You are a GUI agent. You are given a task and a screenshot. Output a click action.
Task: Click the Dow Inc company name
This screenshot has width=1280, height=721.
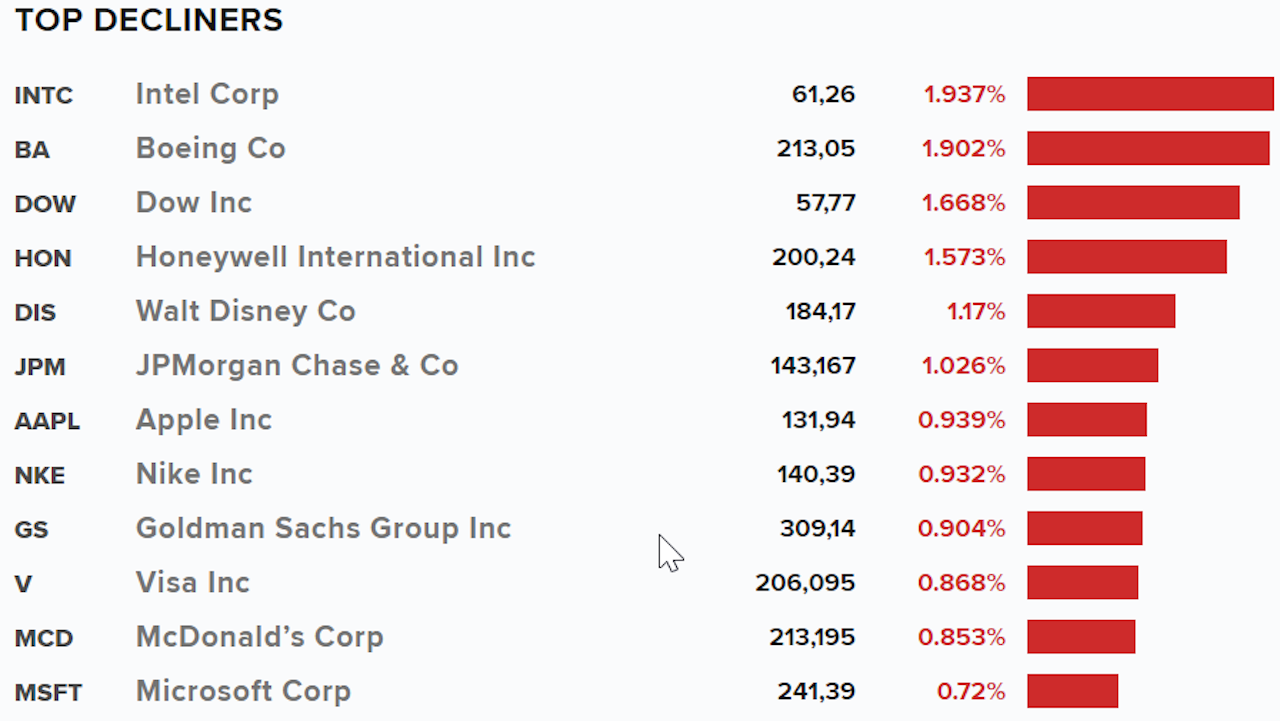click(194, 202)
